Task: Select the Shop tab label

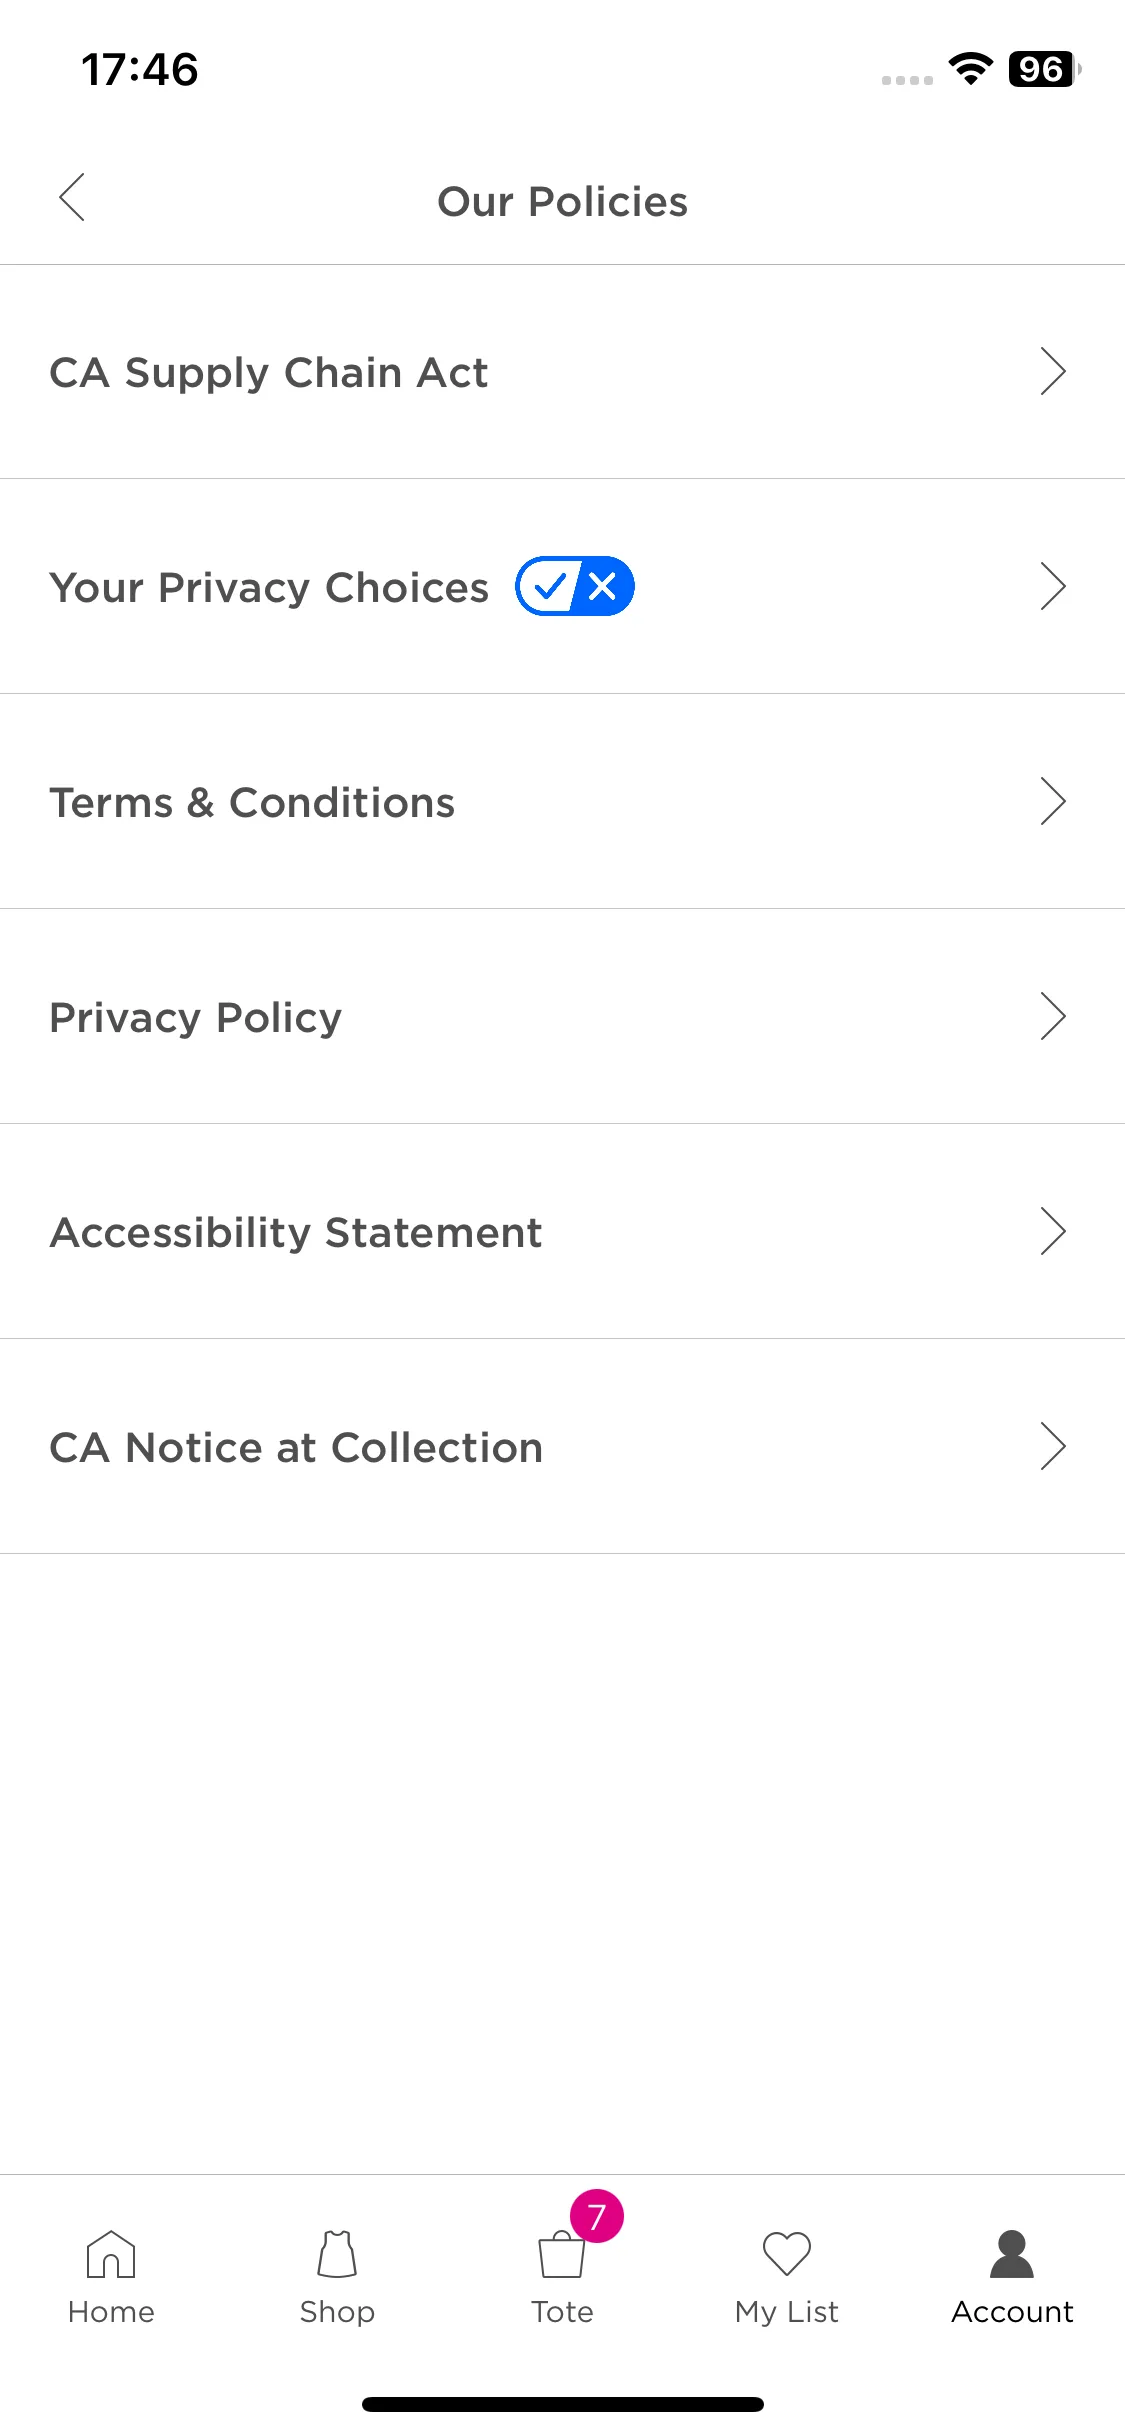Action: click(x=337, y=2312)
